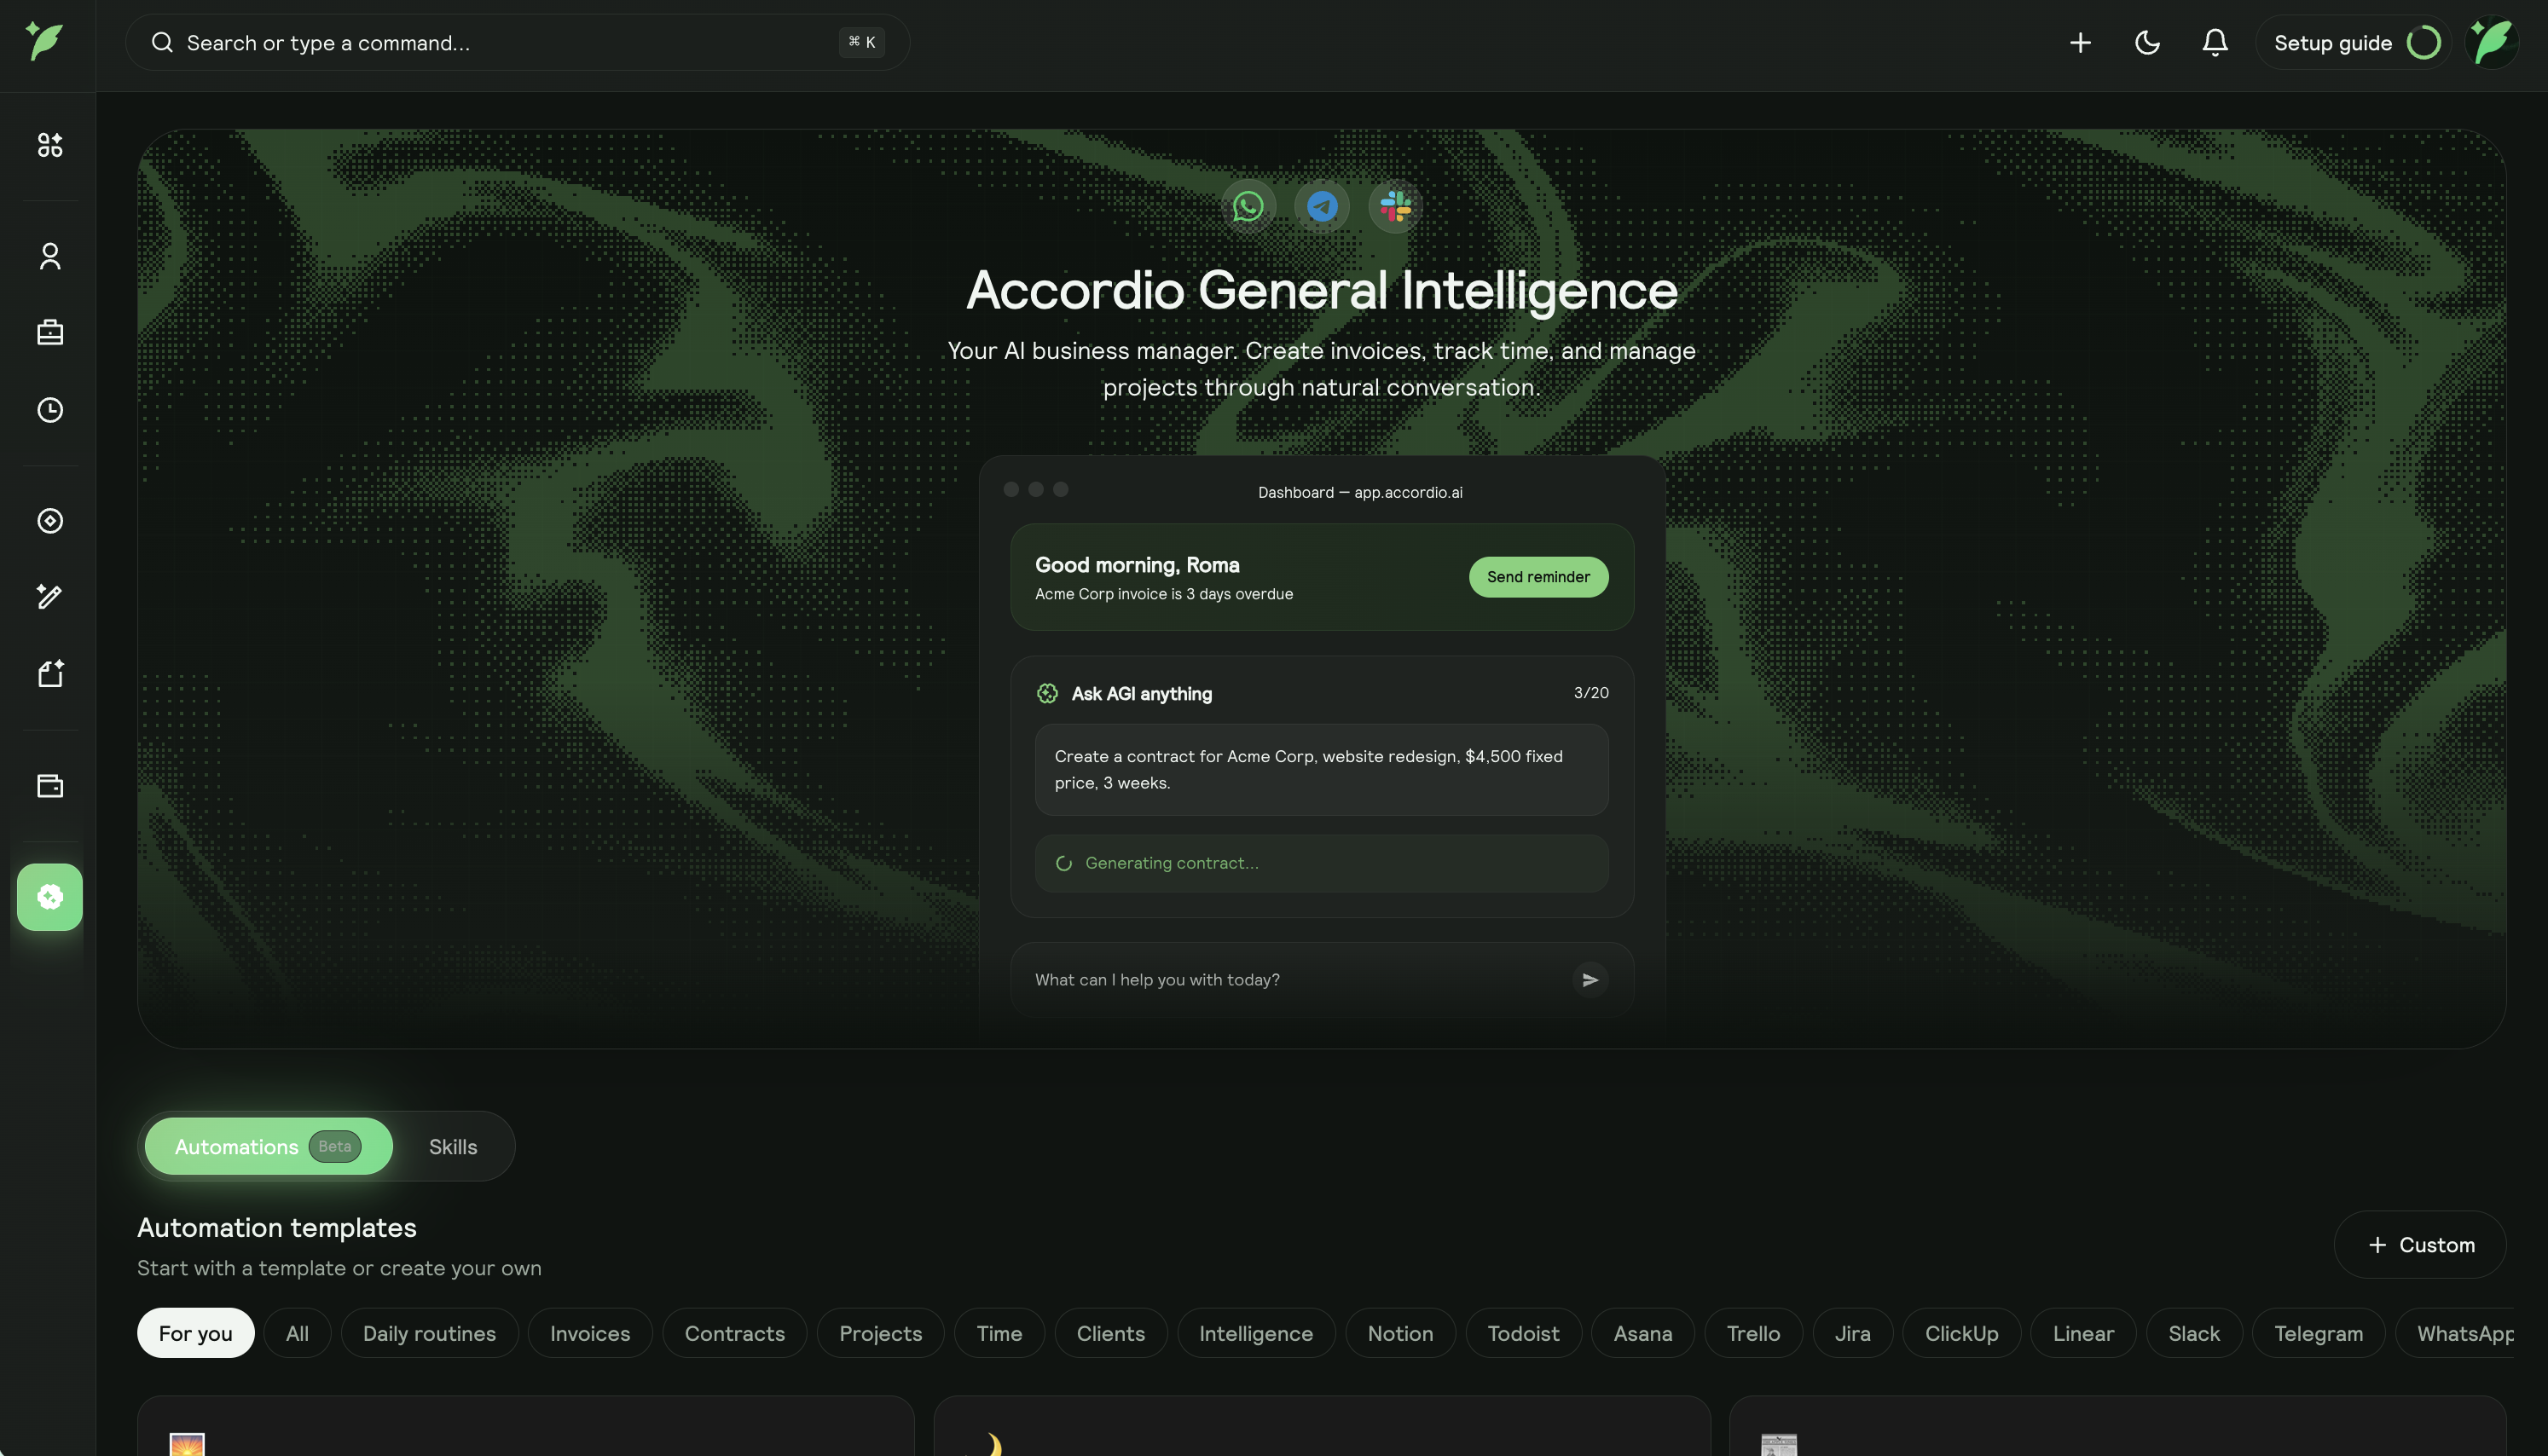Expand the Setup guide

point(2333,42)
